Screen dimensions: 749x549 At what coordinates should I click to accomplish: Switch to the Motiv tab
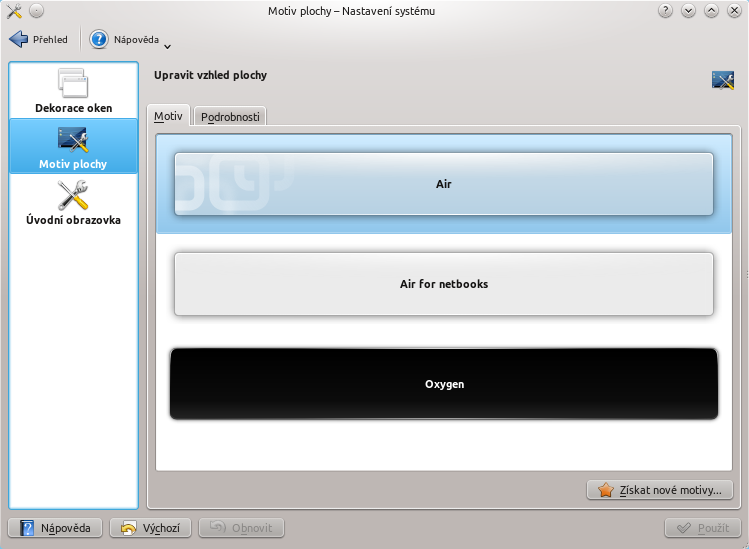coord(168,116)
